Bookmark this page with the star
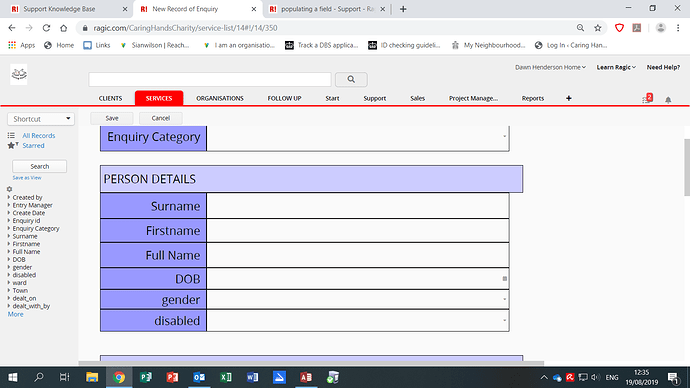Image resolution: width=690 pixels, height=388 pixels. pos(598,28)
